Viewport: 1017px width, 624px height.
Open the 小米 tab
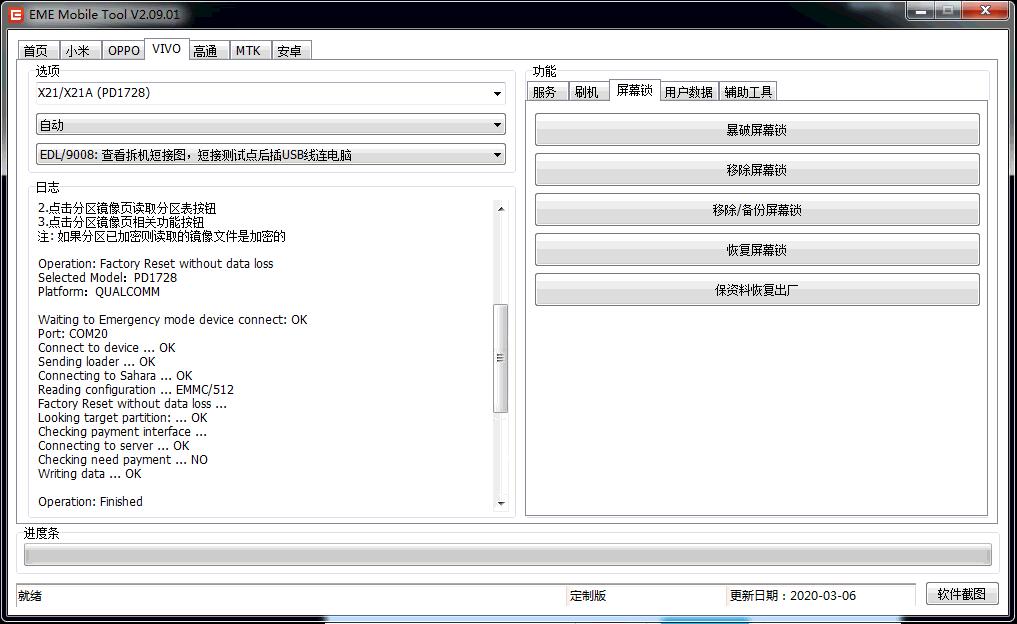click(79, 51)
